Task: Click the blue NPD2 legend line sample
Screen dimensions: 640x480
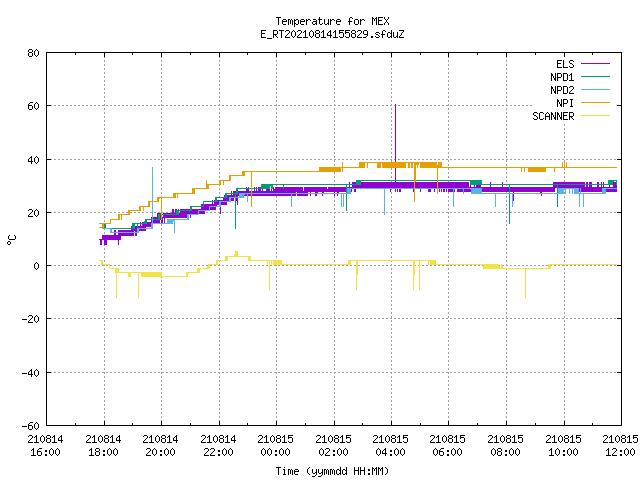Action: (x=595, y=90)
